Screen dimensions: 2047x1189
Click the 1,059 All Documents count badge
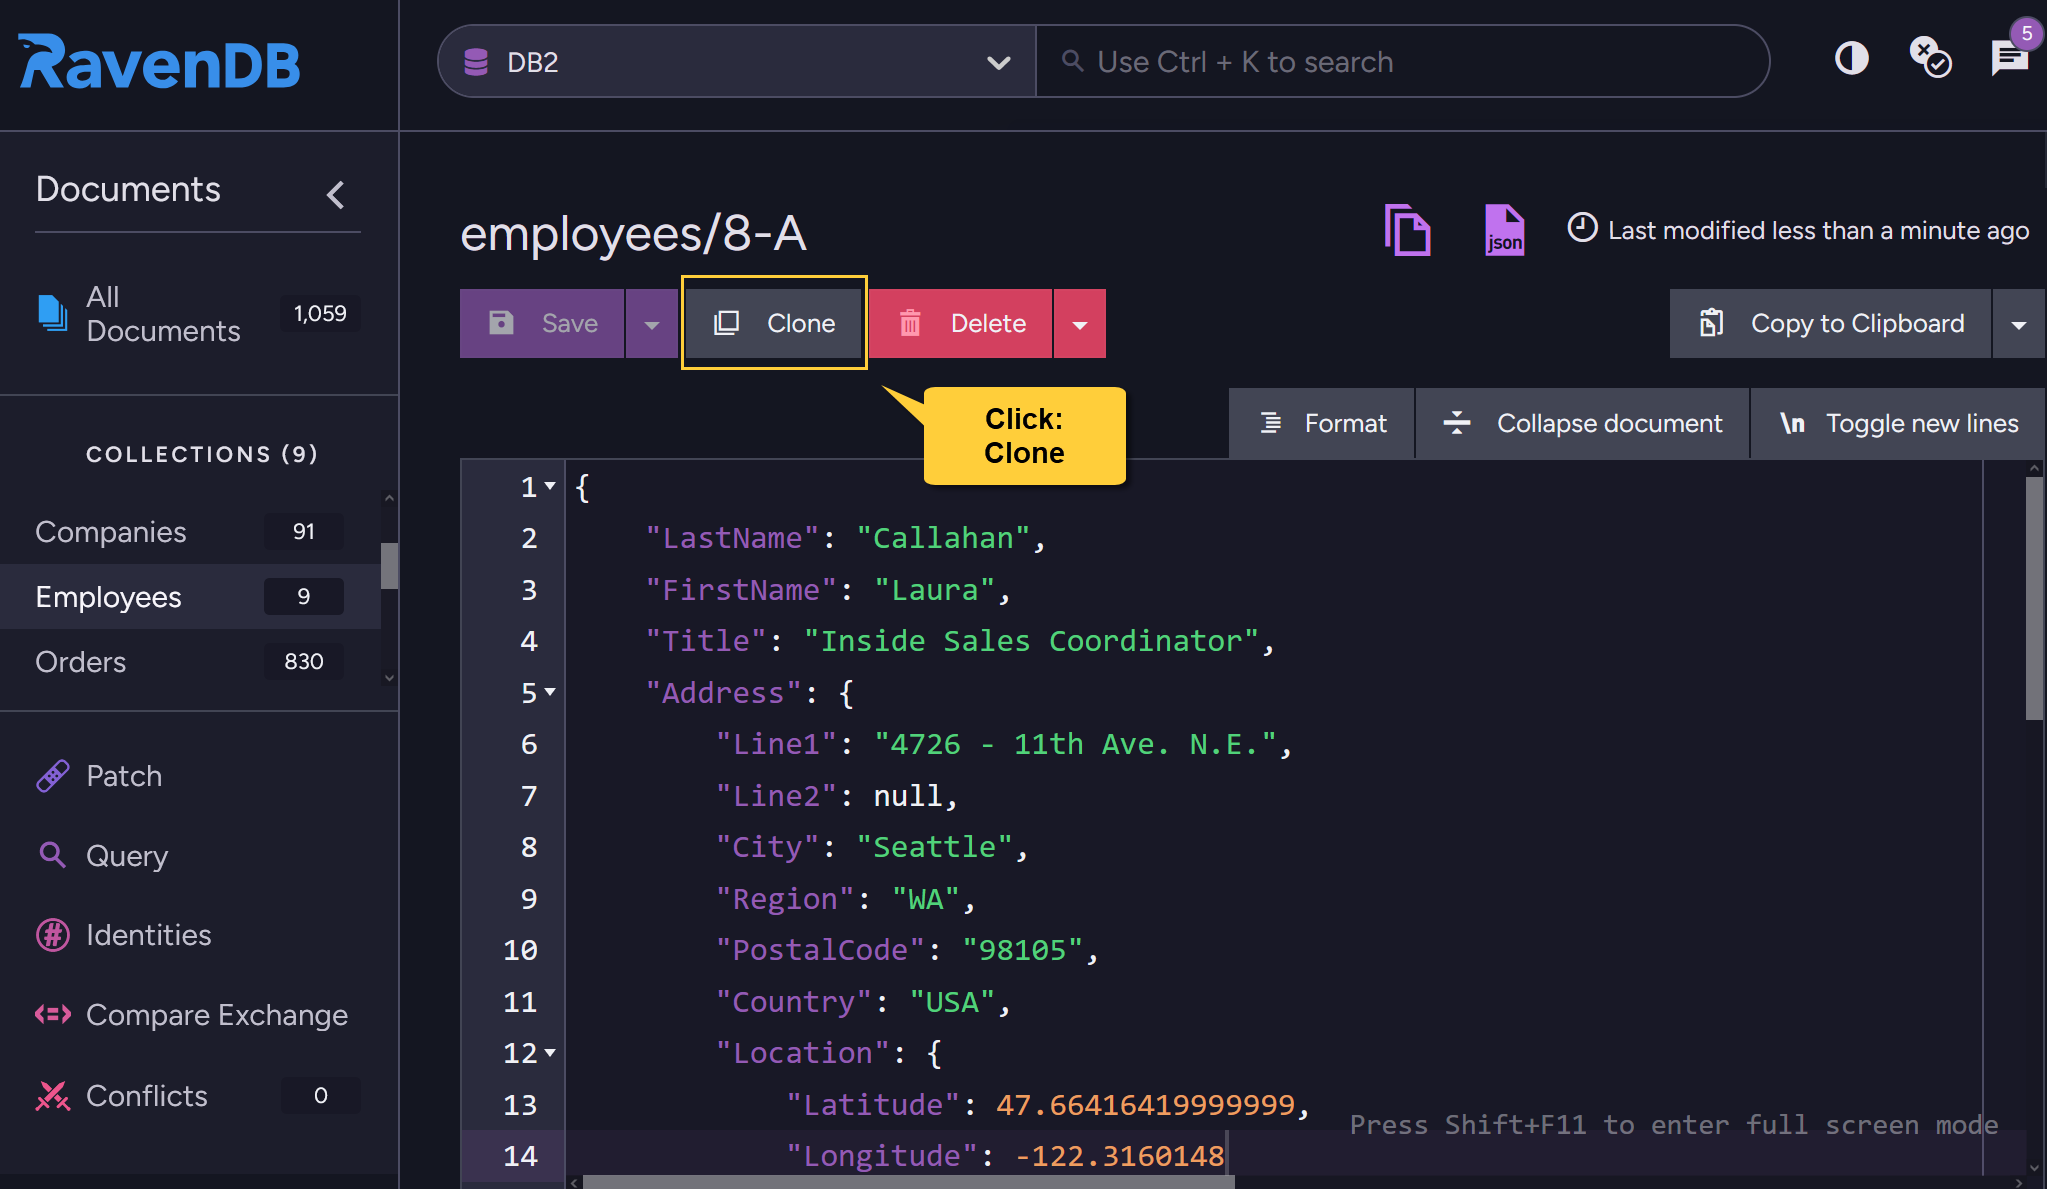tap(320, 313)
